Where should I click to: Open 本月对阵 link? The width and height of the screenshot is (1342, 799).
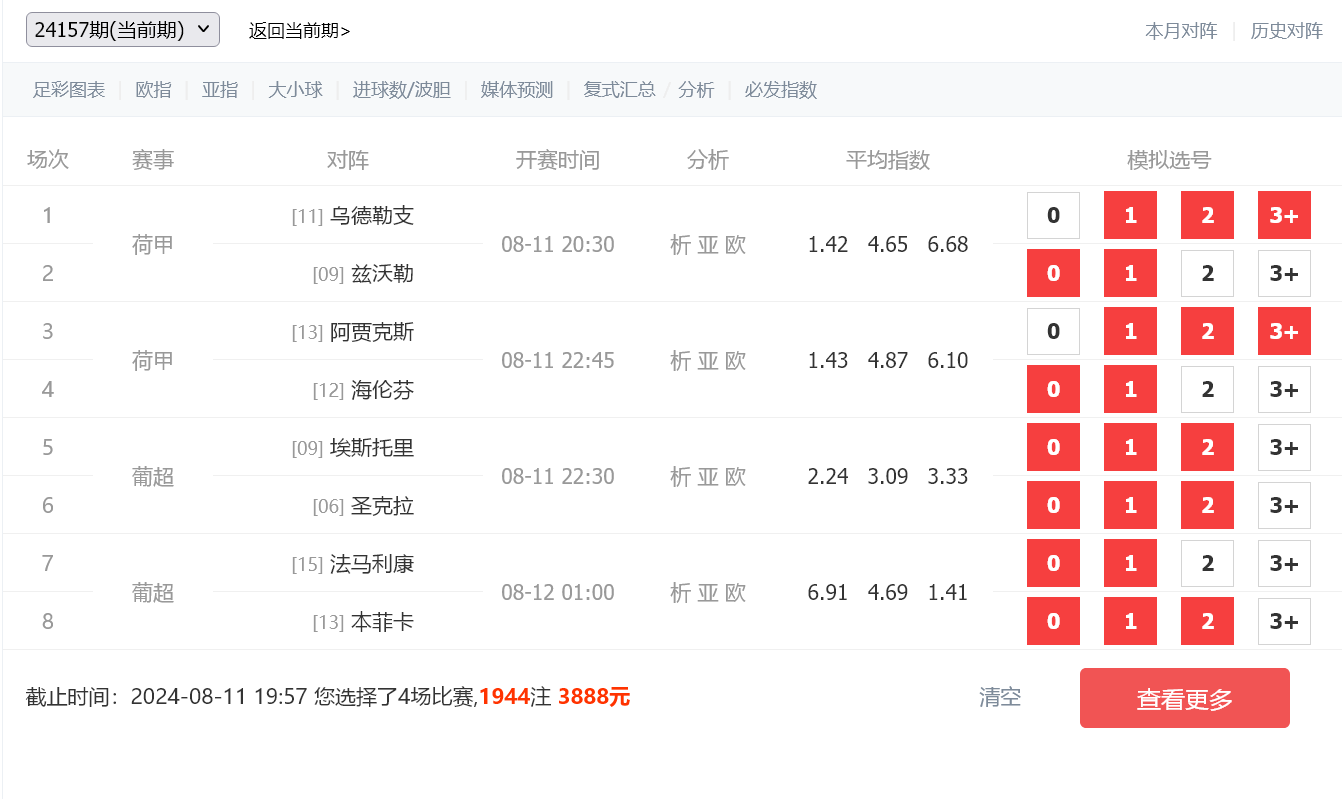point(1181,31)
